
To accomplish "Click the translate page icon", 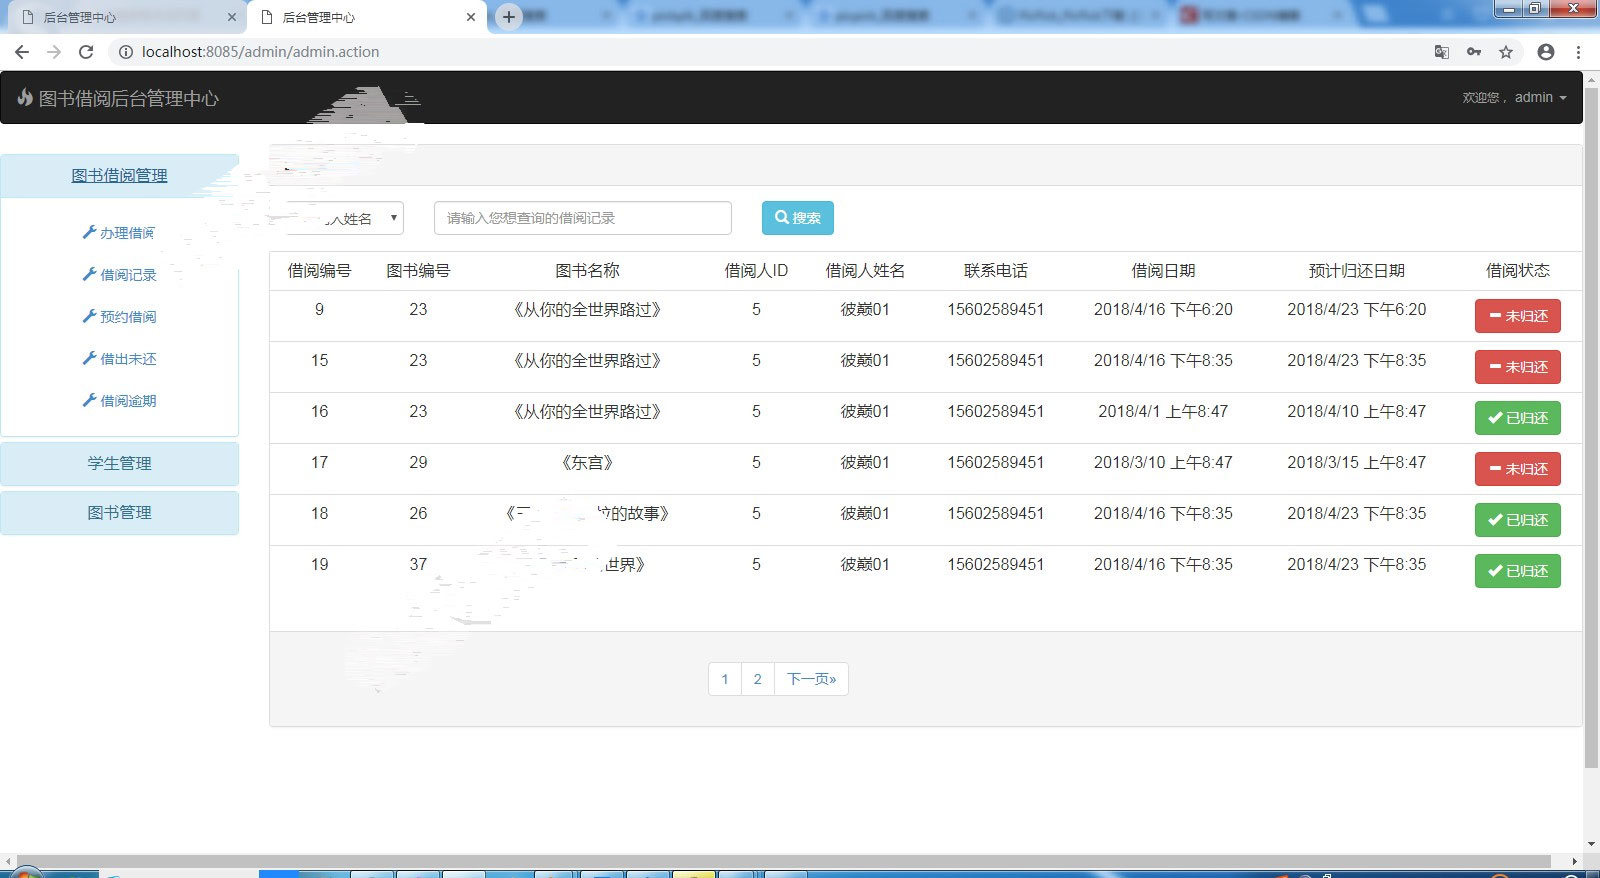I will [x=1441, y=52].
